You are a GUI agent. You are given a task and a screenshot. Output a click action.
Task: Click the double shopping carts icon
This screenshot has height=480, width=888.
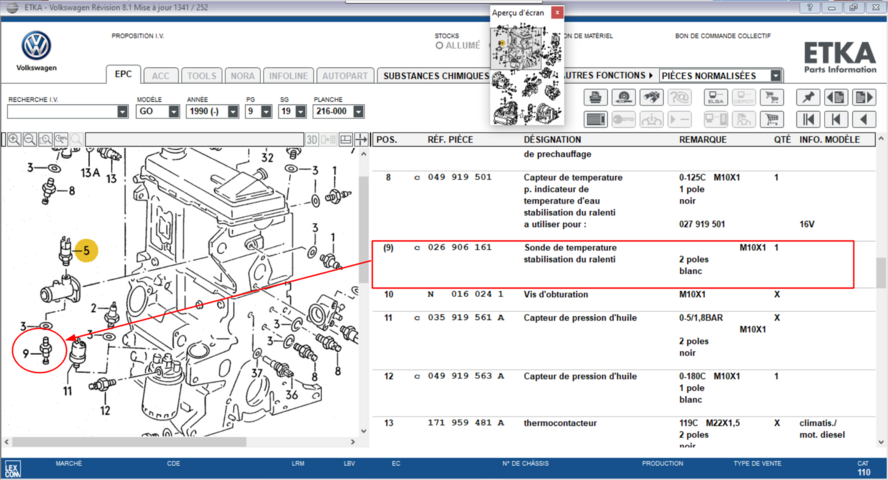(x=771, y=97)
